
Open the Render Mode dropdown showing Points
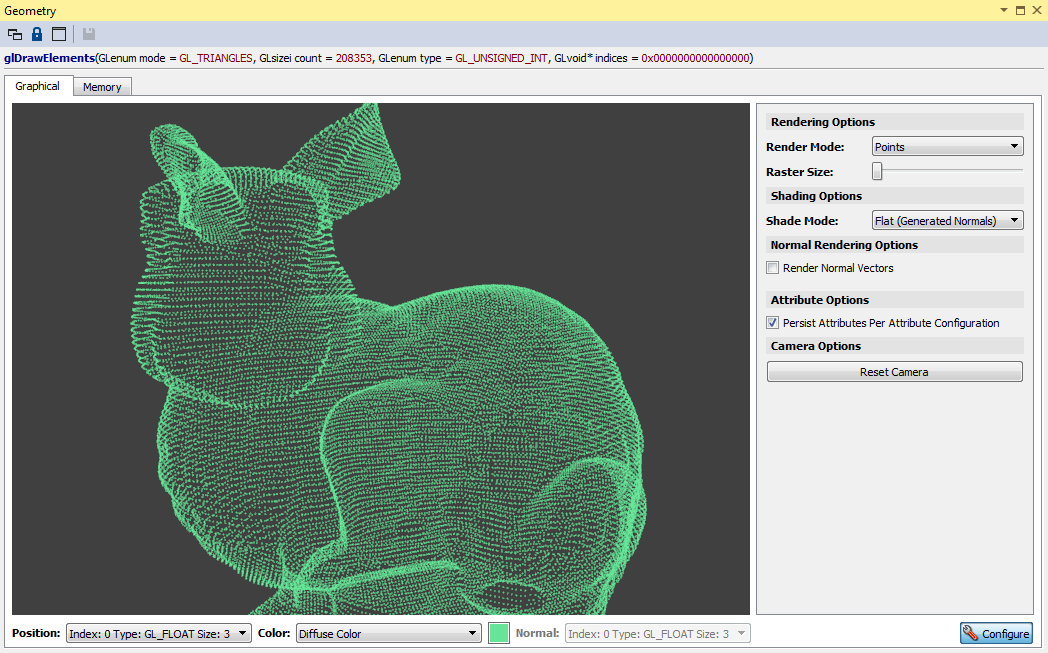coord(947,147)
